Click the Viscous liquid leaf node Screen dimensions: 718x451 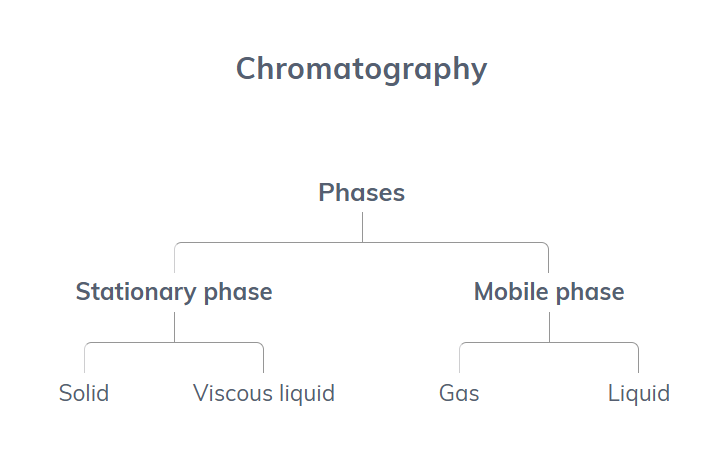pyautogui.click(x=264, y=394)
